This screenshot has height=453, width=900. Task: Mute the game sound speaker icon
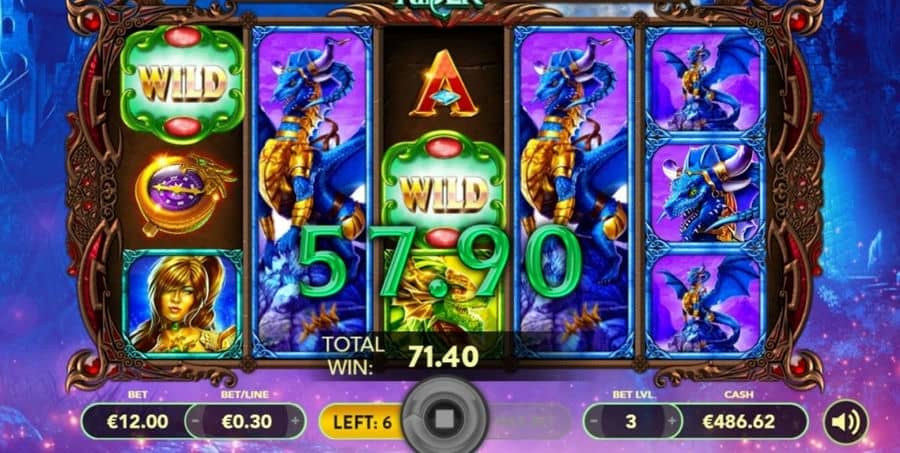pyautogui.click(x=845, y=422)
